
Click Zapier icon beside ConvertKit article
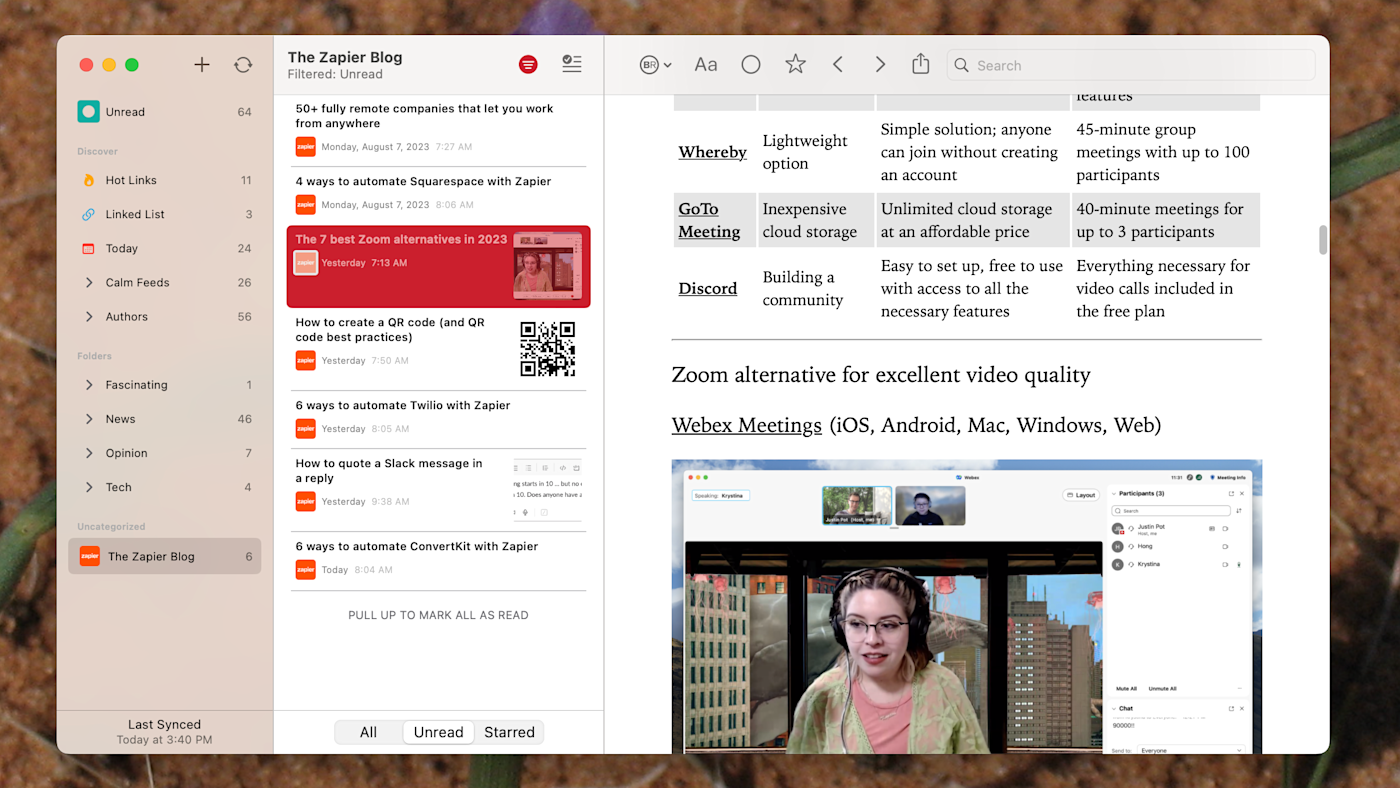pos(305,569)
